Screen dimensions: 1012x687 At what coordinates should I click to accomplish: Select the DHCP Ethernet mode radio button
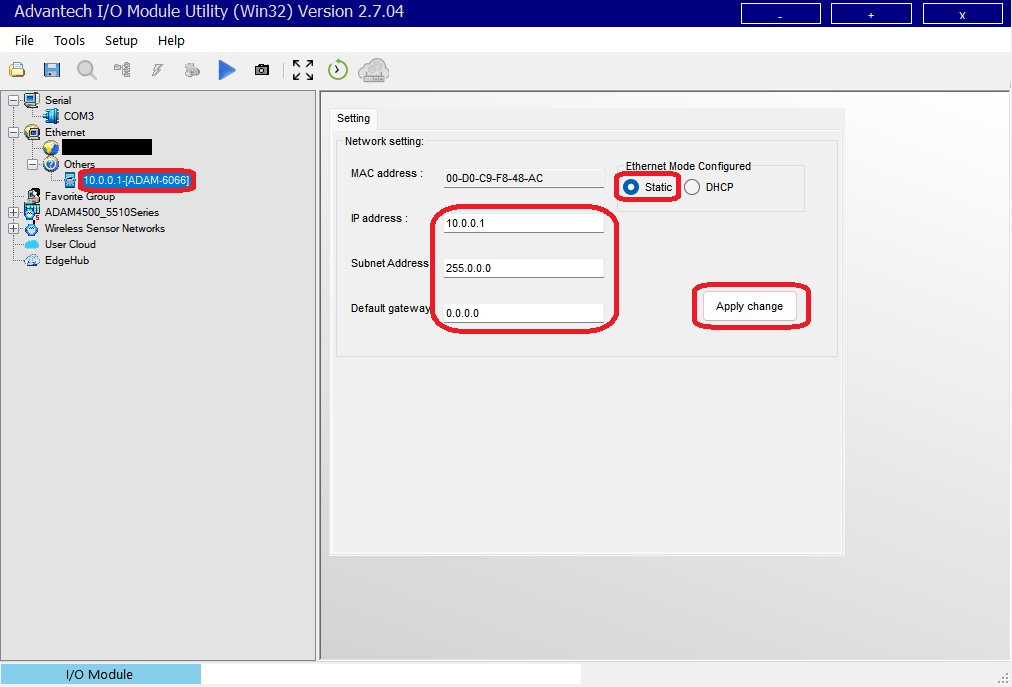point(692,187)
